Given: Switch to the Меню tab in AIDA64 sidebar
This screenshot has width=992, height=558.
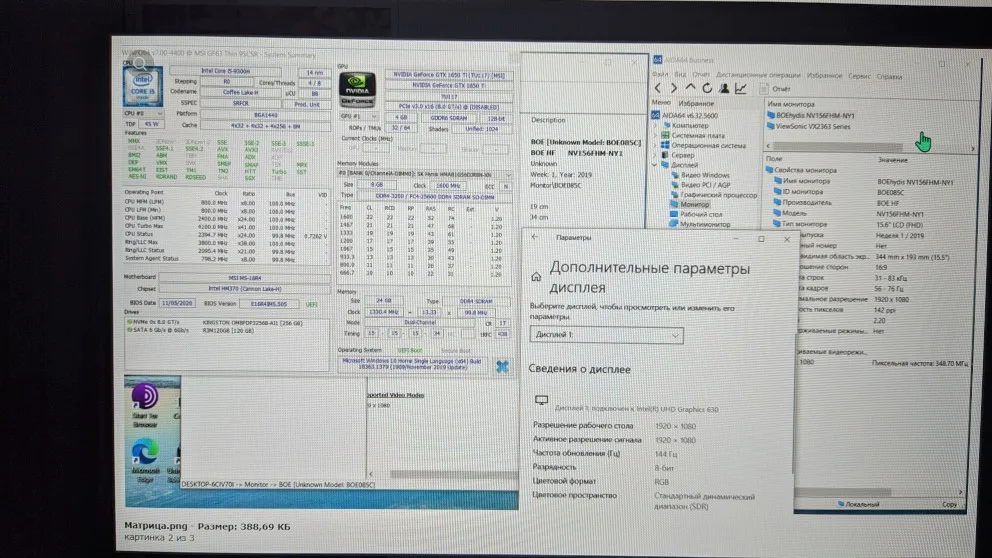Looking at the screenshot, I should click(661, 102).
